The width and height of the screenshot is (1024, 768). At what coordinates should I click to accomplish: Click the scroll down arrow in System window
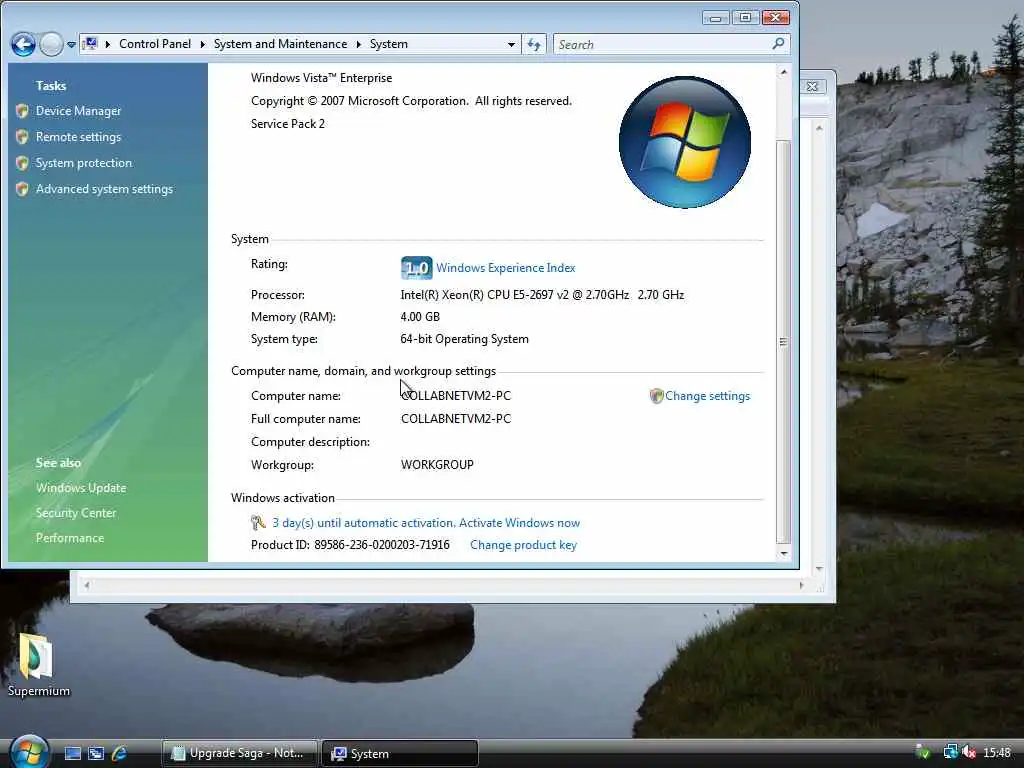[x=784, y=554]
